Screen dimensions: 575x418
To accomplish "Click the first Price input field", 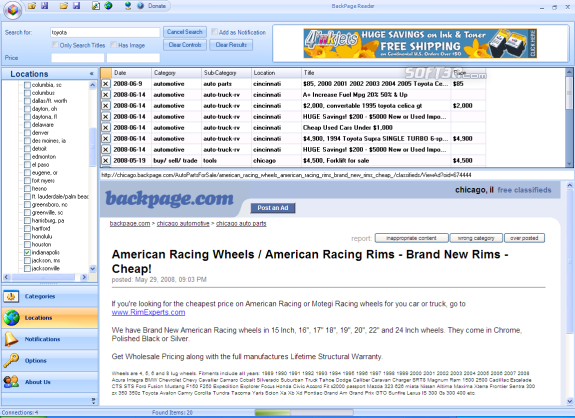I will point(78,58).
